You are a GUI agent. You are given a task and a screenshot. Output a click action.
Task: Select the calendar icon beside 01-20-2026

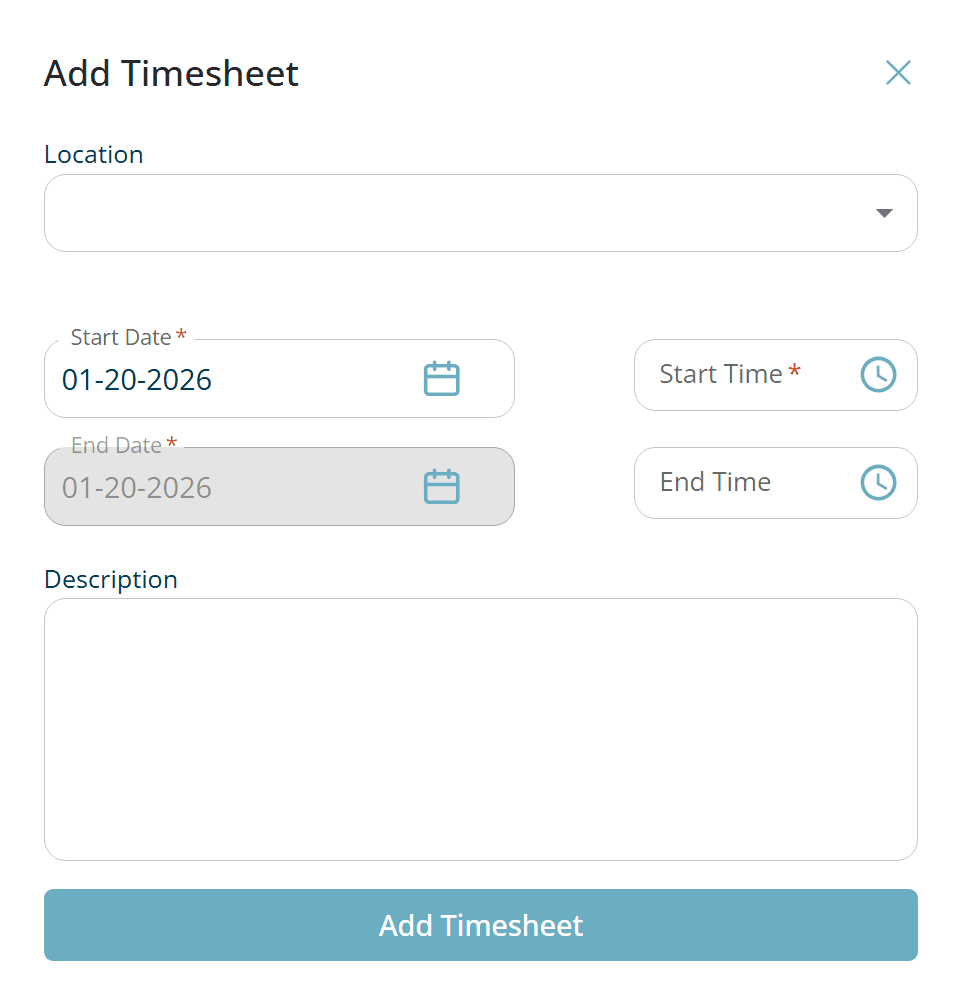[443, 378]
